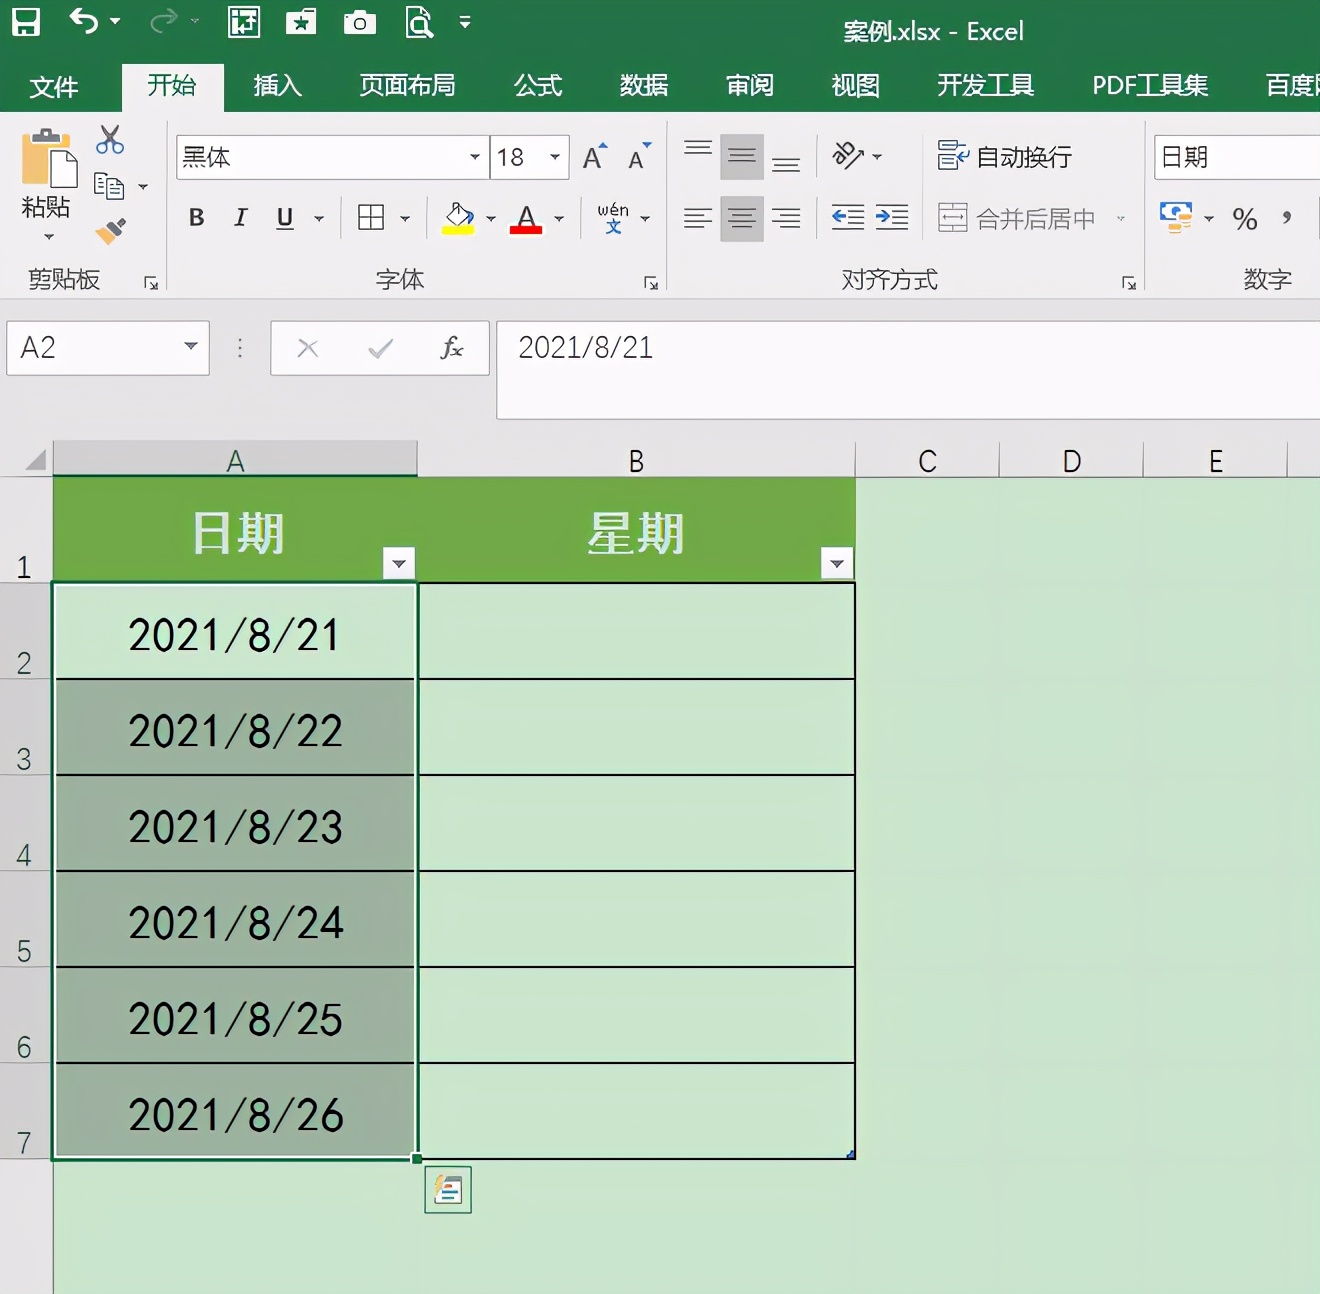Open the 星期 column filter dropdown

(837, 564)
